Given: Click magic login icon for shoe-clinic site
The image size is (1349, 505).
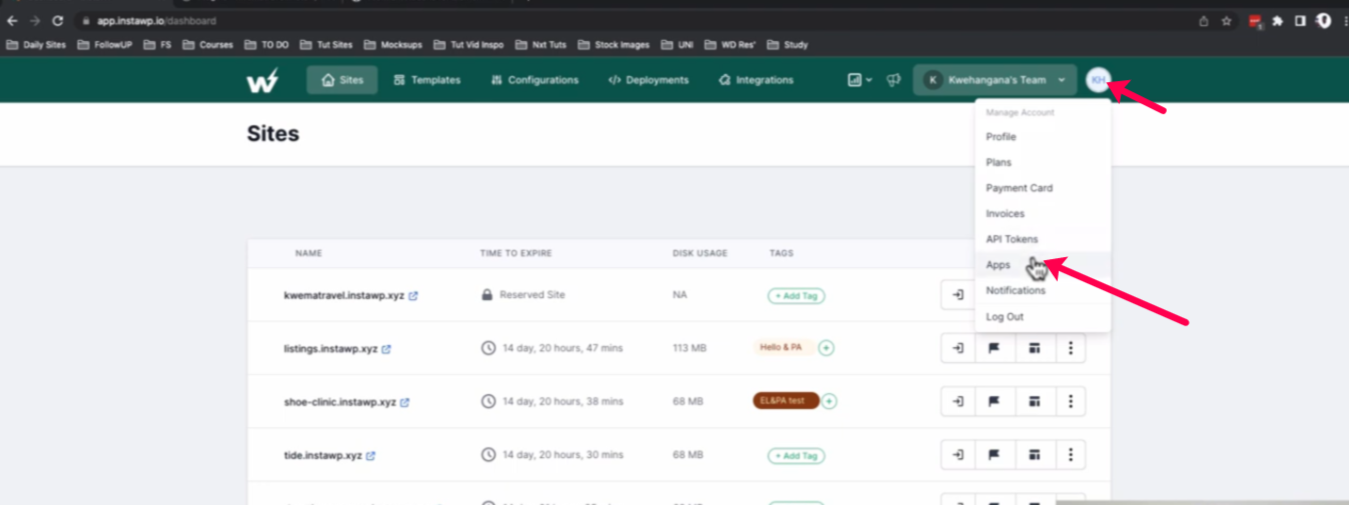Looking at the screenshot, I should [958, 401].
